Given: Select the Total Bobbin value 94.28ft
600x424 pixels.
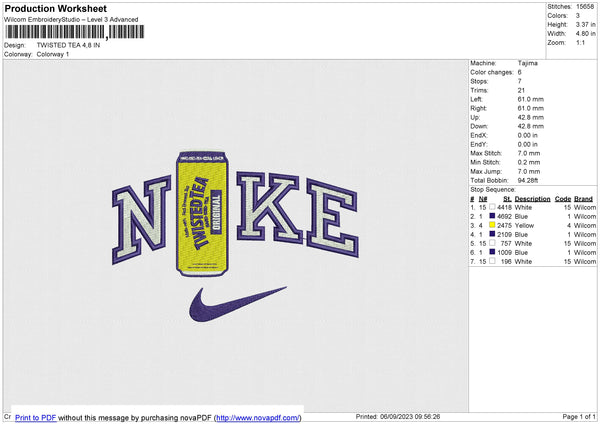Looking at the screenshot, I should pyautogui.click(x=528, y=180).
